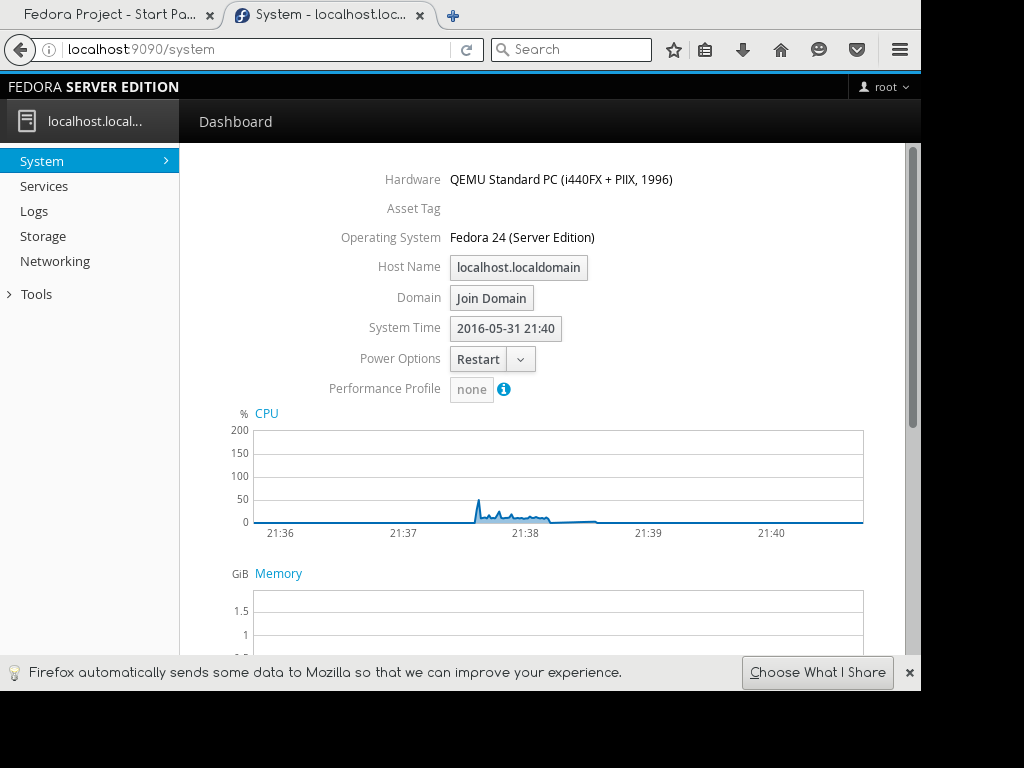The width and height of the screenshot is (1024, 768).
Task: Click the QEMU Standard PC hardware text
Action: click(x=562, y=180)
